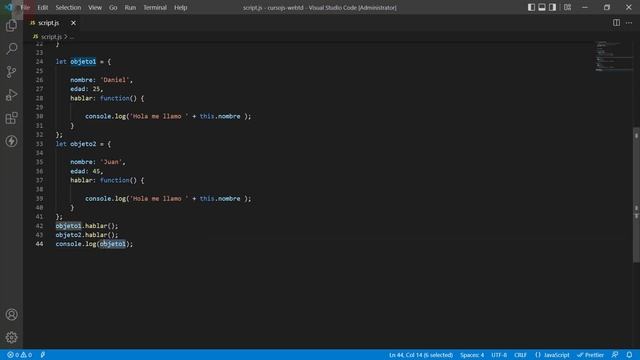Click the feedback icon in status bar
Image resolution: width=640 pixels, height=360 pixels.
coord(615,355)
